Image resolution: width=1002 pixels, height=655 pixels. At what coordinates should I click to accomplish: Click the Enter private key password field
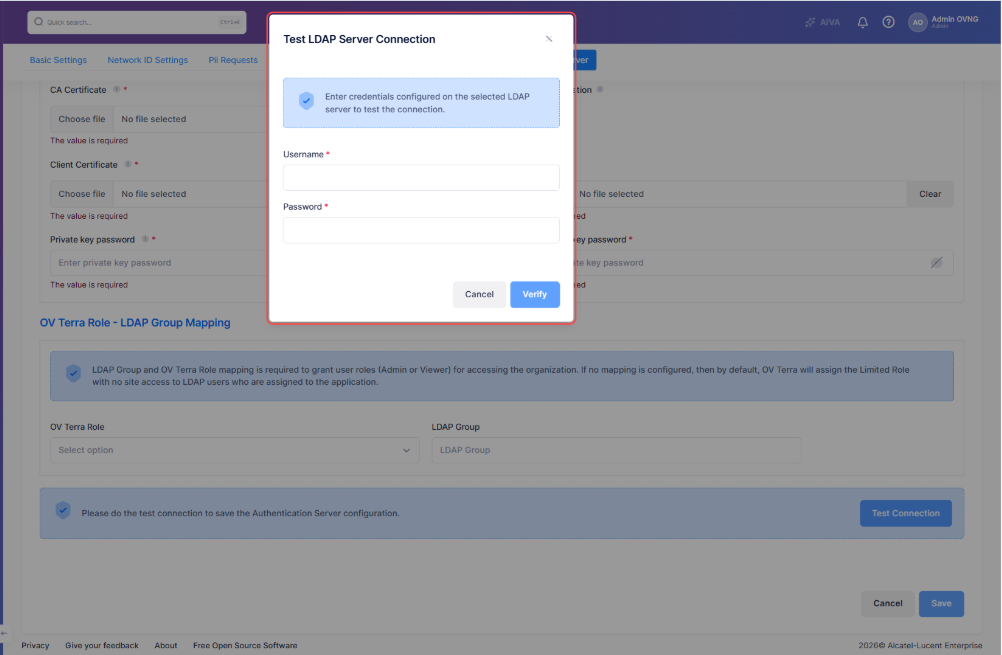click(x=160, y=263)
